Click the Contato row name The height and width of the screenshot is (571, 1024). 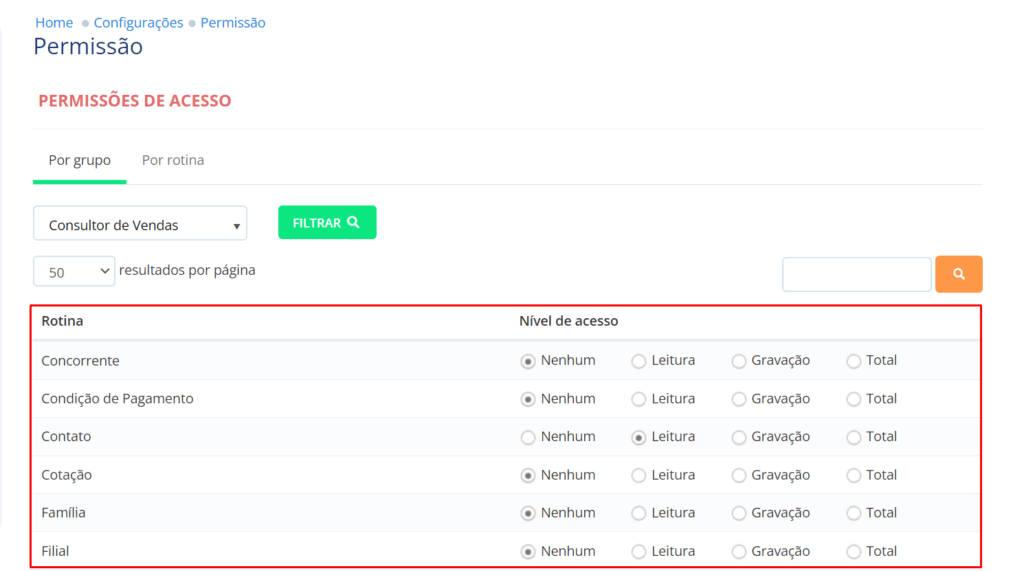[66, 436]
